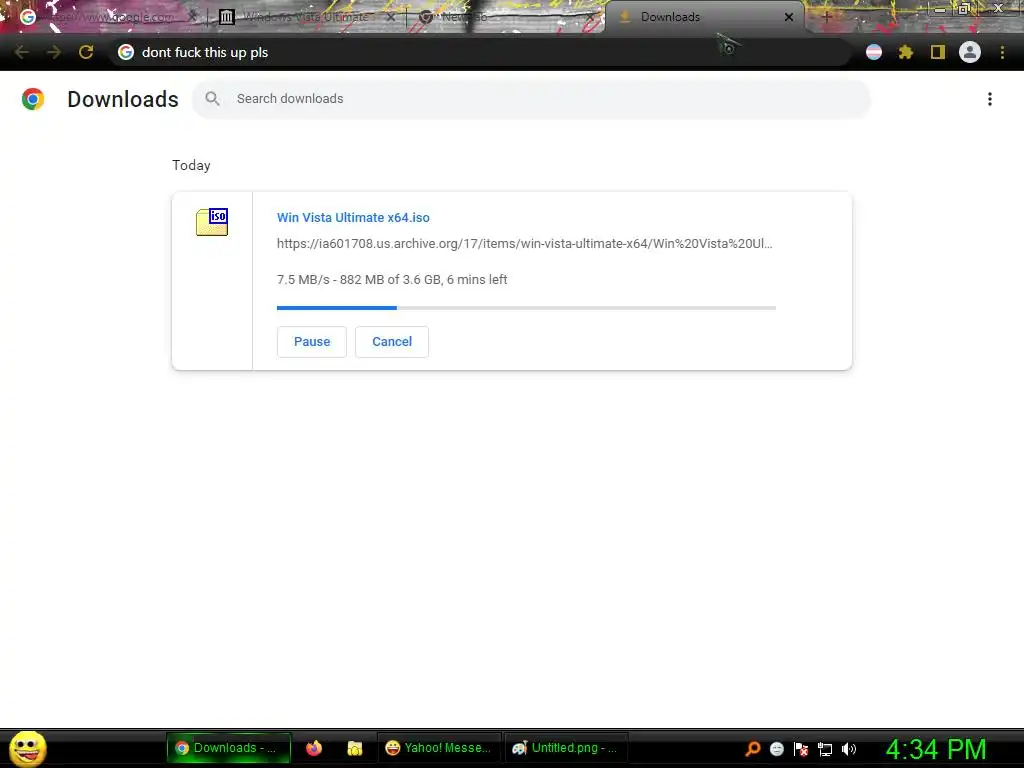Screen dimensions: 1024x768
Task: Click the orange search tray icon
Action: [x=753, y=748]
